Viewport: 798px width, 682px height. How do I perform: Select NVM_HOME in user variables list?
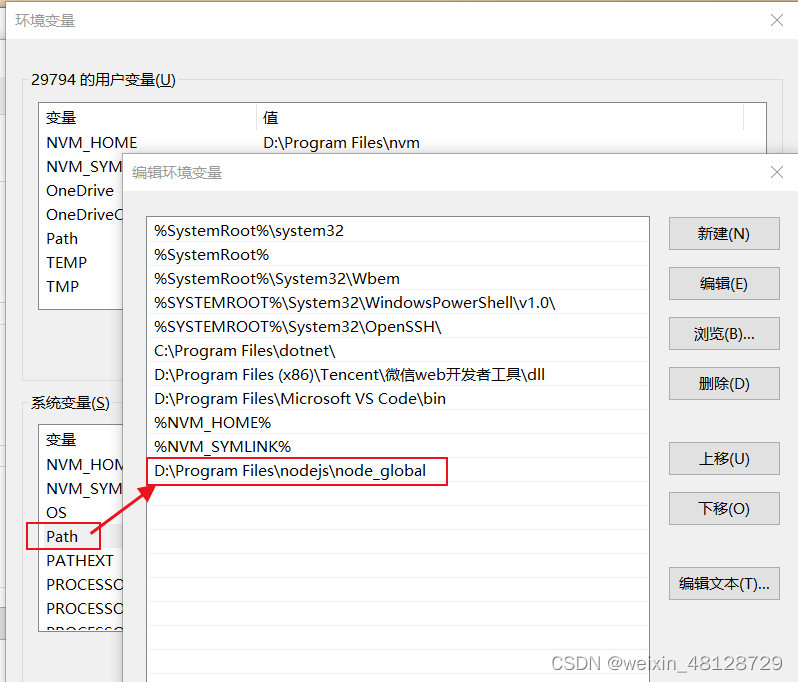pyautogui.click(x=92, y=143)
